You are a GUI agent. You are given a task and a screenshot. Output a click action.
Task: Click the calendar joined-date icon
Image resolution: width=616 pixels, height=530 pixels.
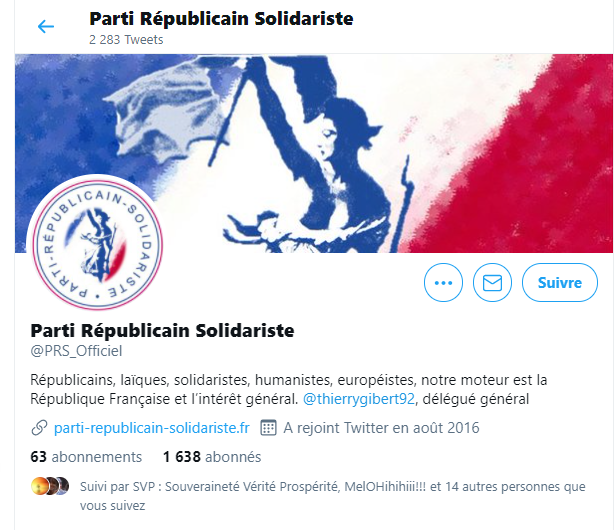pyautogui.click(x=269, y=428)
